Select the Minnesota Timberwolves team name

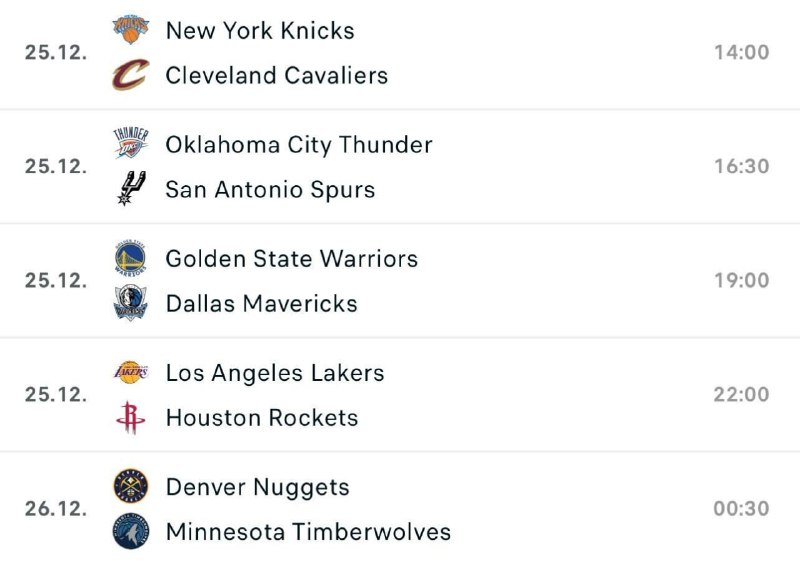click(308, 531)
